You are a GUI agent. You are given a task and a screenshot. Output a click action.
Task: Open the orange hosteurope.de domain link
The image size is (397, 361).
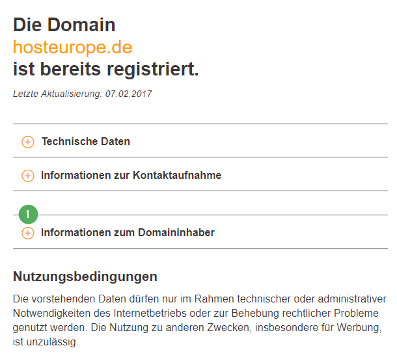(73, 47)
